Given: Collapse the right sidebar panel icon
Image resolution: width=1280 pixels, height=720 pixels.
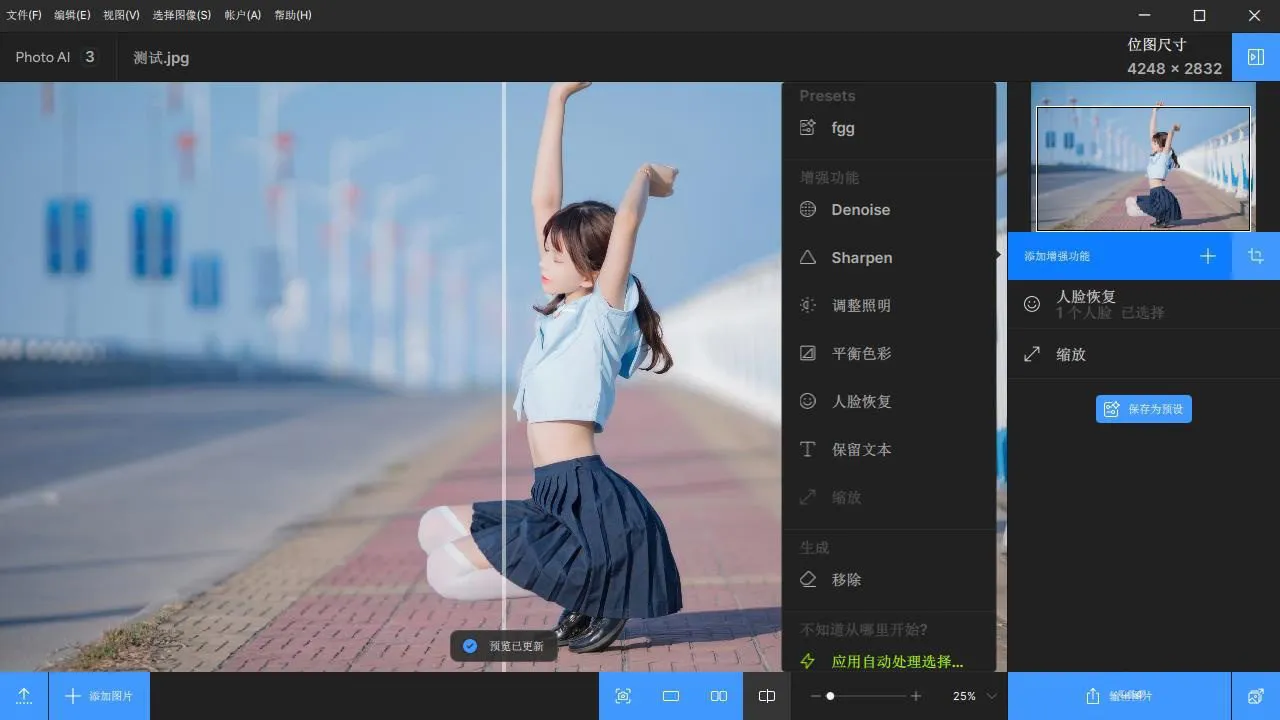Looking at the screenshot, I should click(1256, 57).
